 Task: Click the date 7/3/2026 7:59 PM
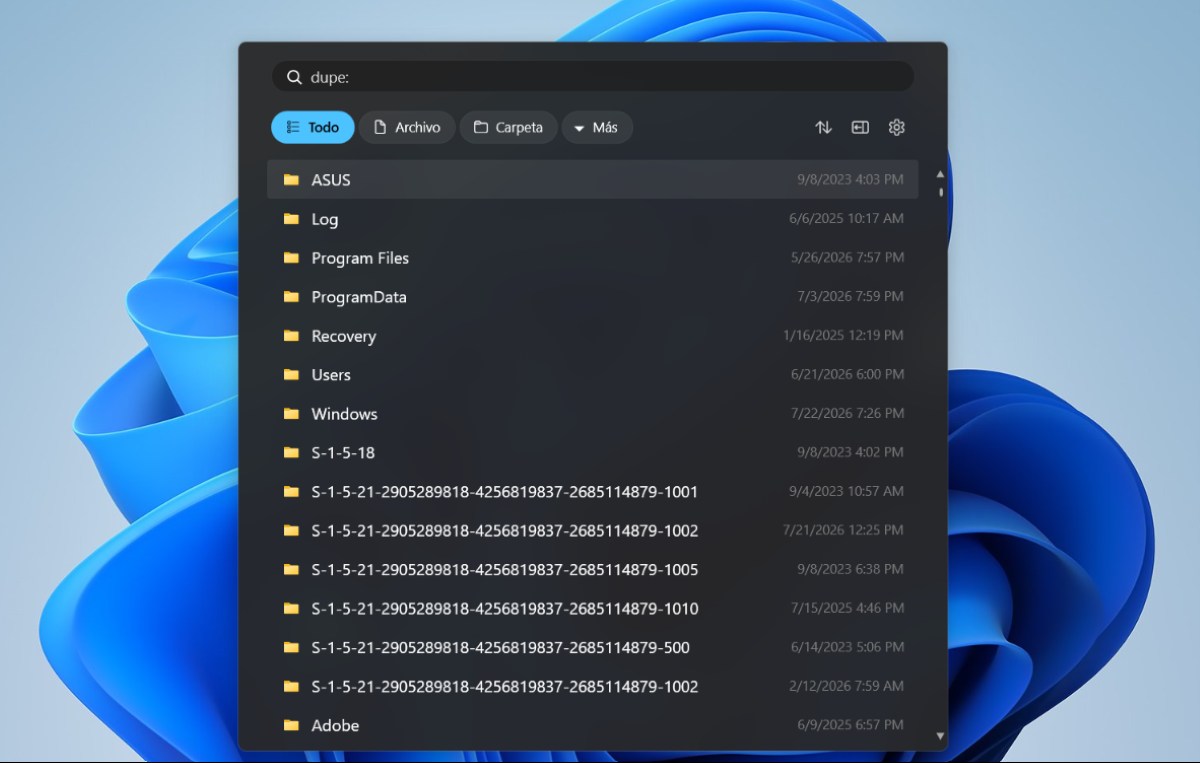point(850,296)
